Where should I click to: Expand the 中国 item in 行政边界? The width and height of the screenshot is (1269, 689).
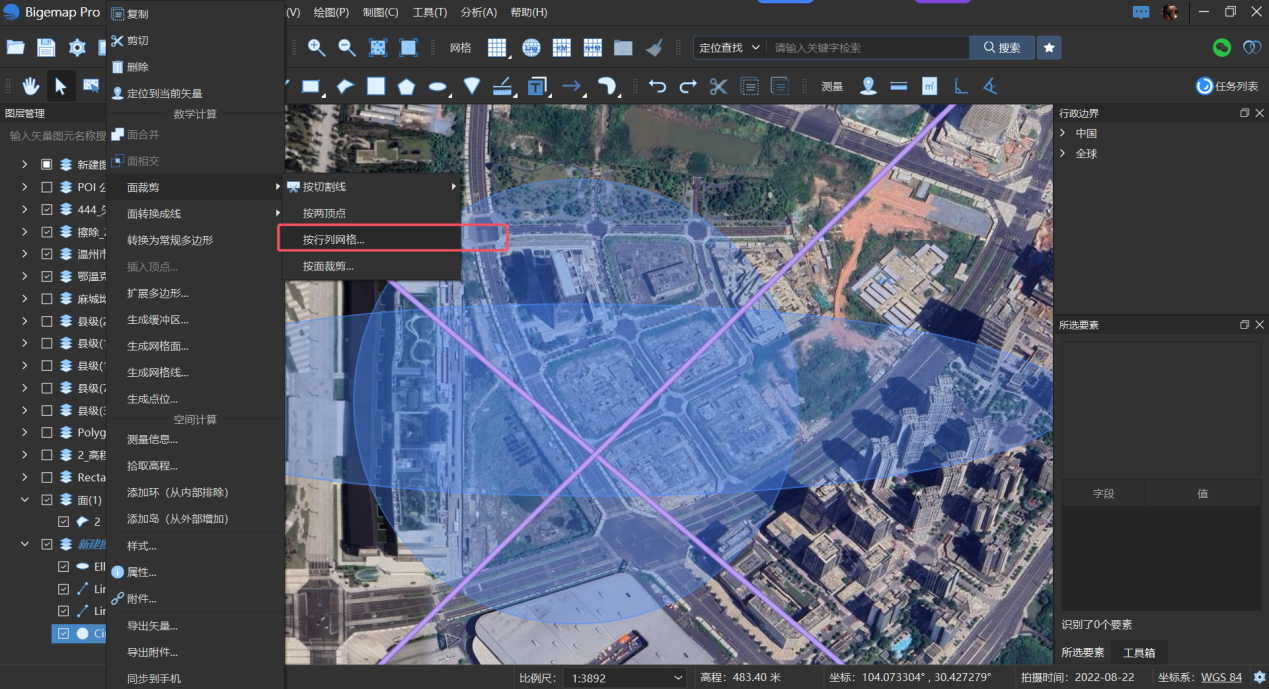[1063, 131]
